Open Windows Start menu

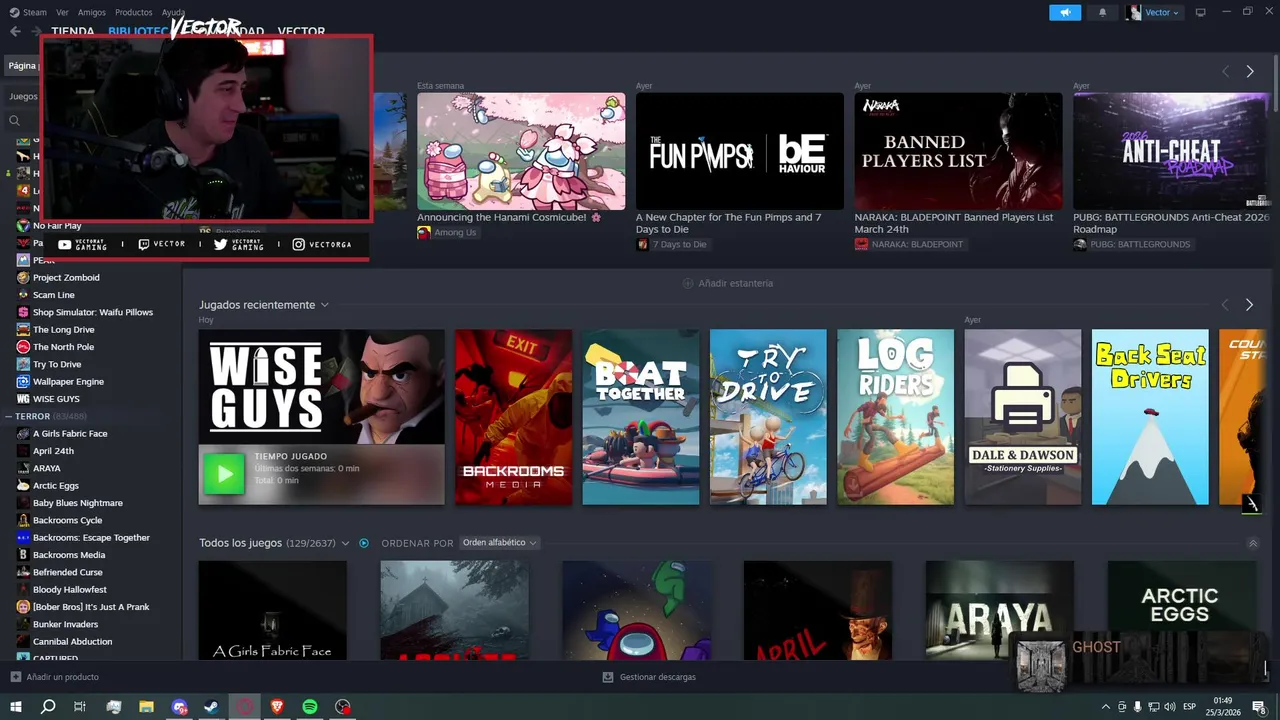pyautogui.click(x=16, y=707)
